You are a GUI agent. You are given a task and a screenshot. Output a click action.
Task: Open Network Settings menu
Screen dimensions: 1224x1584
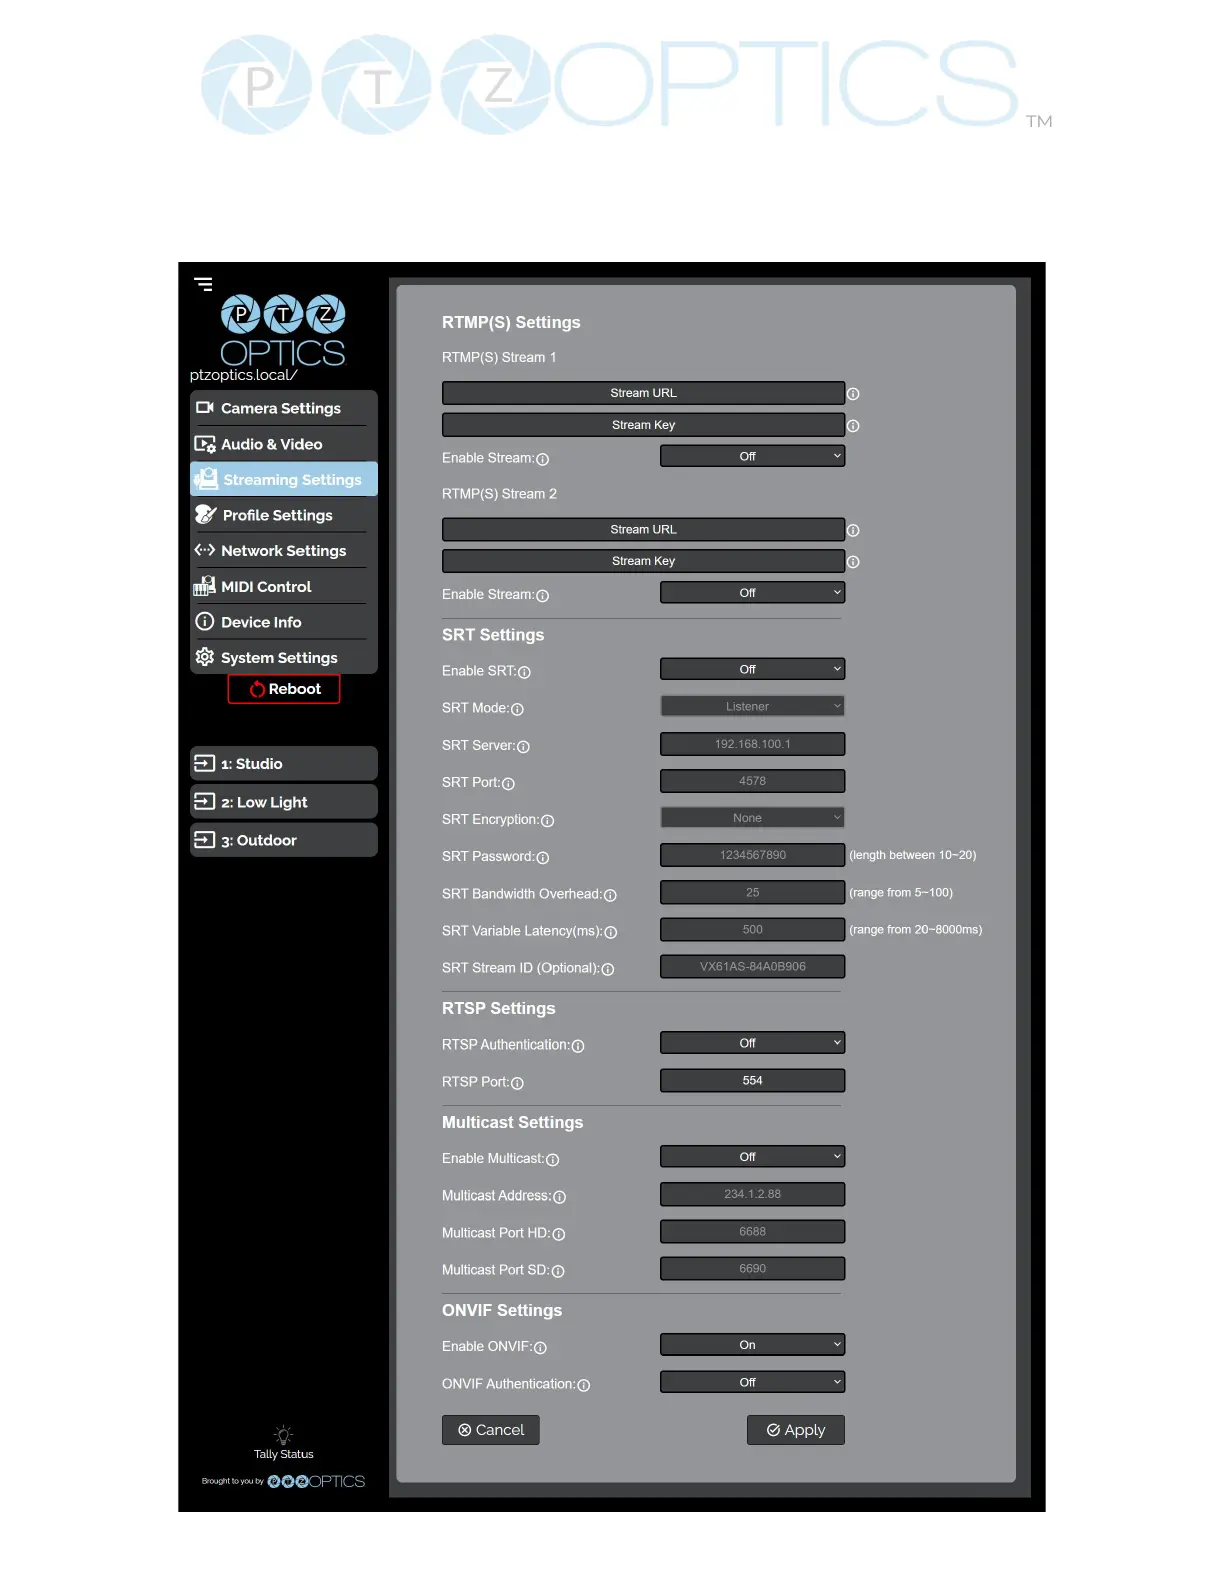click(284, 551)
